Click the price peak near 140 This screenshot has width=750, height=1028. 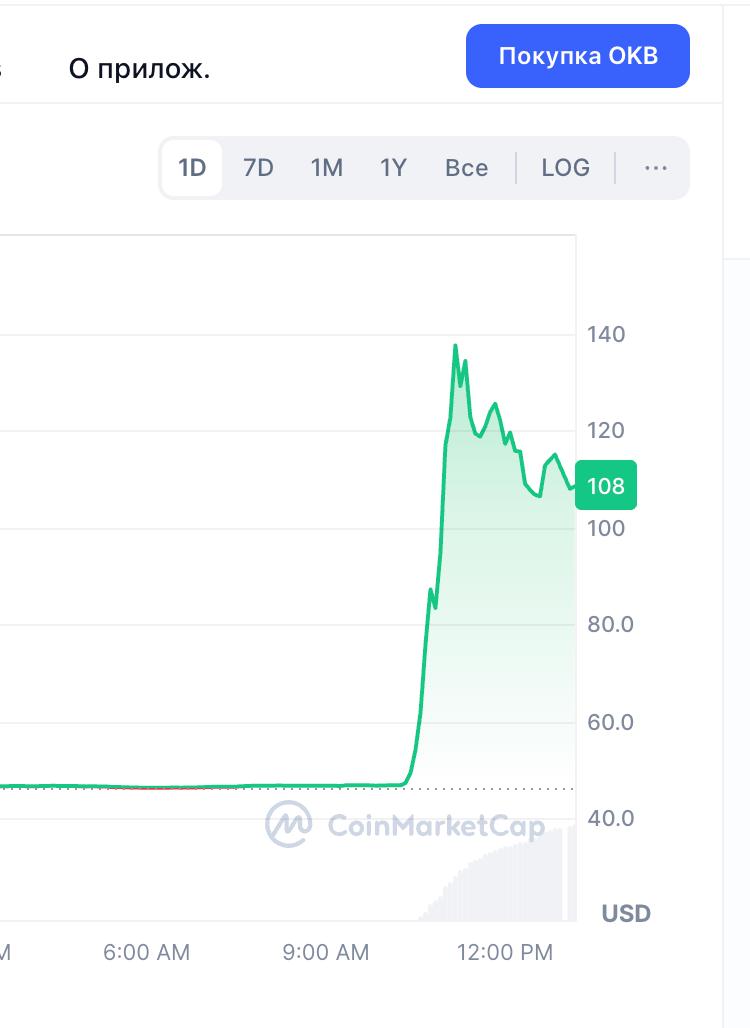coord(455,346)
